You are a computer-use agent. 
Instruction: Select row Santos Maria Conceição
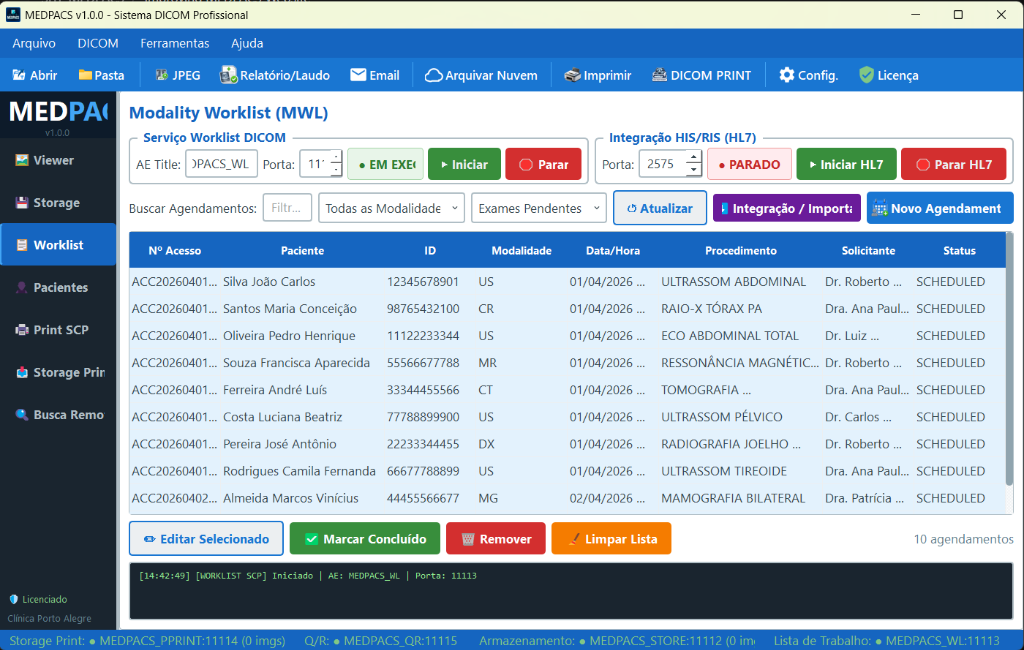click(x=567, y=308)
